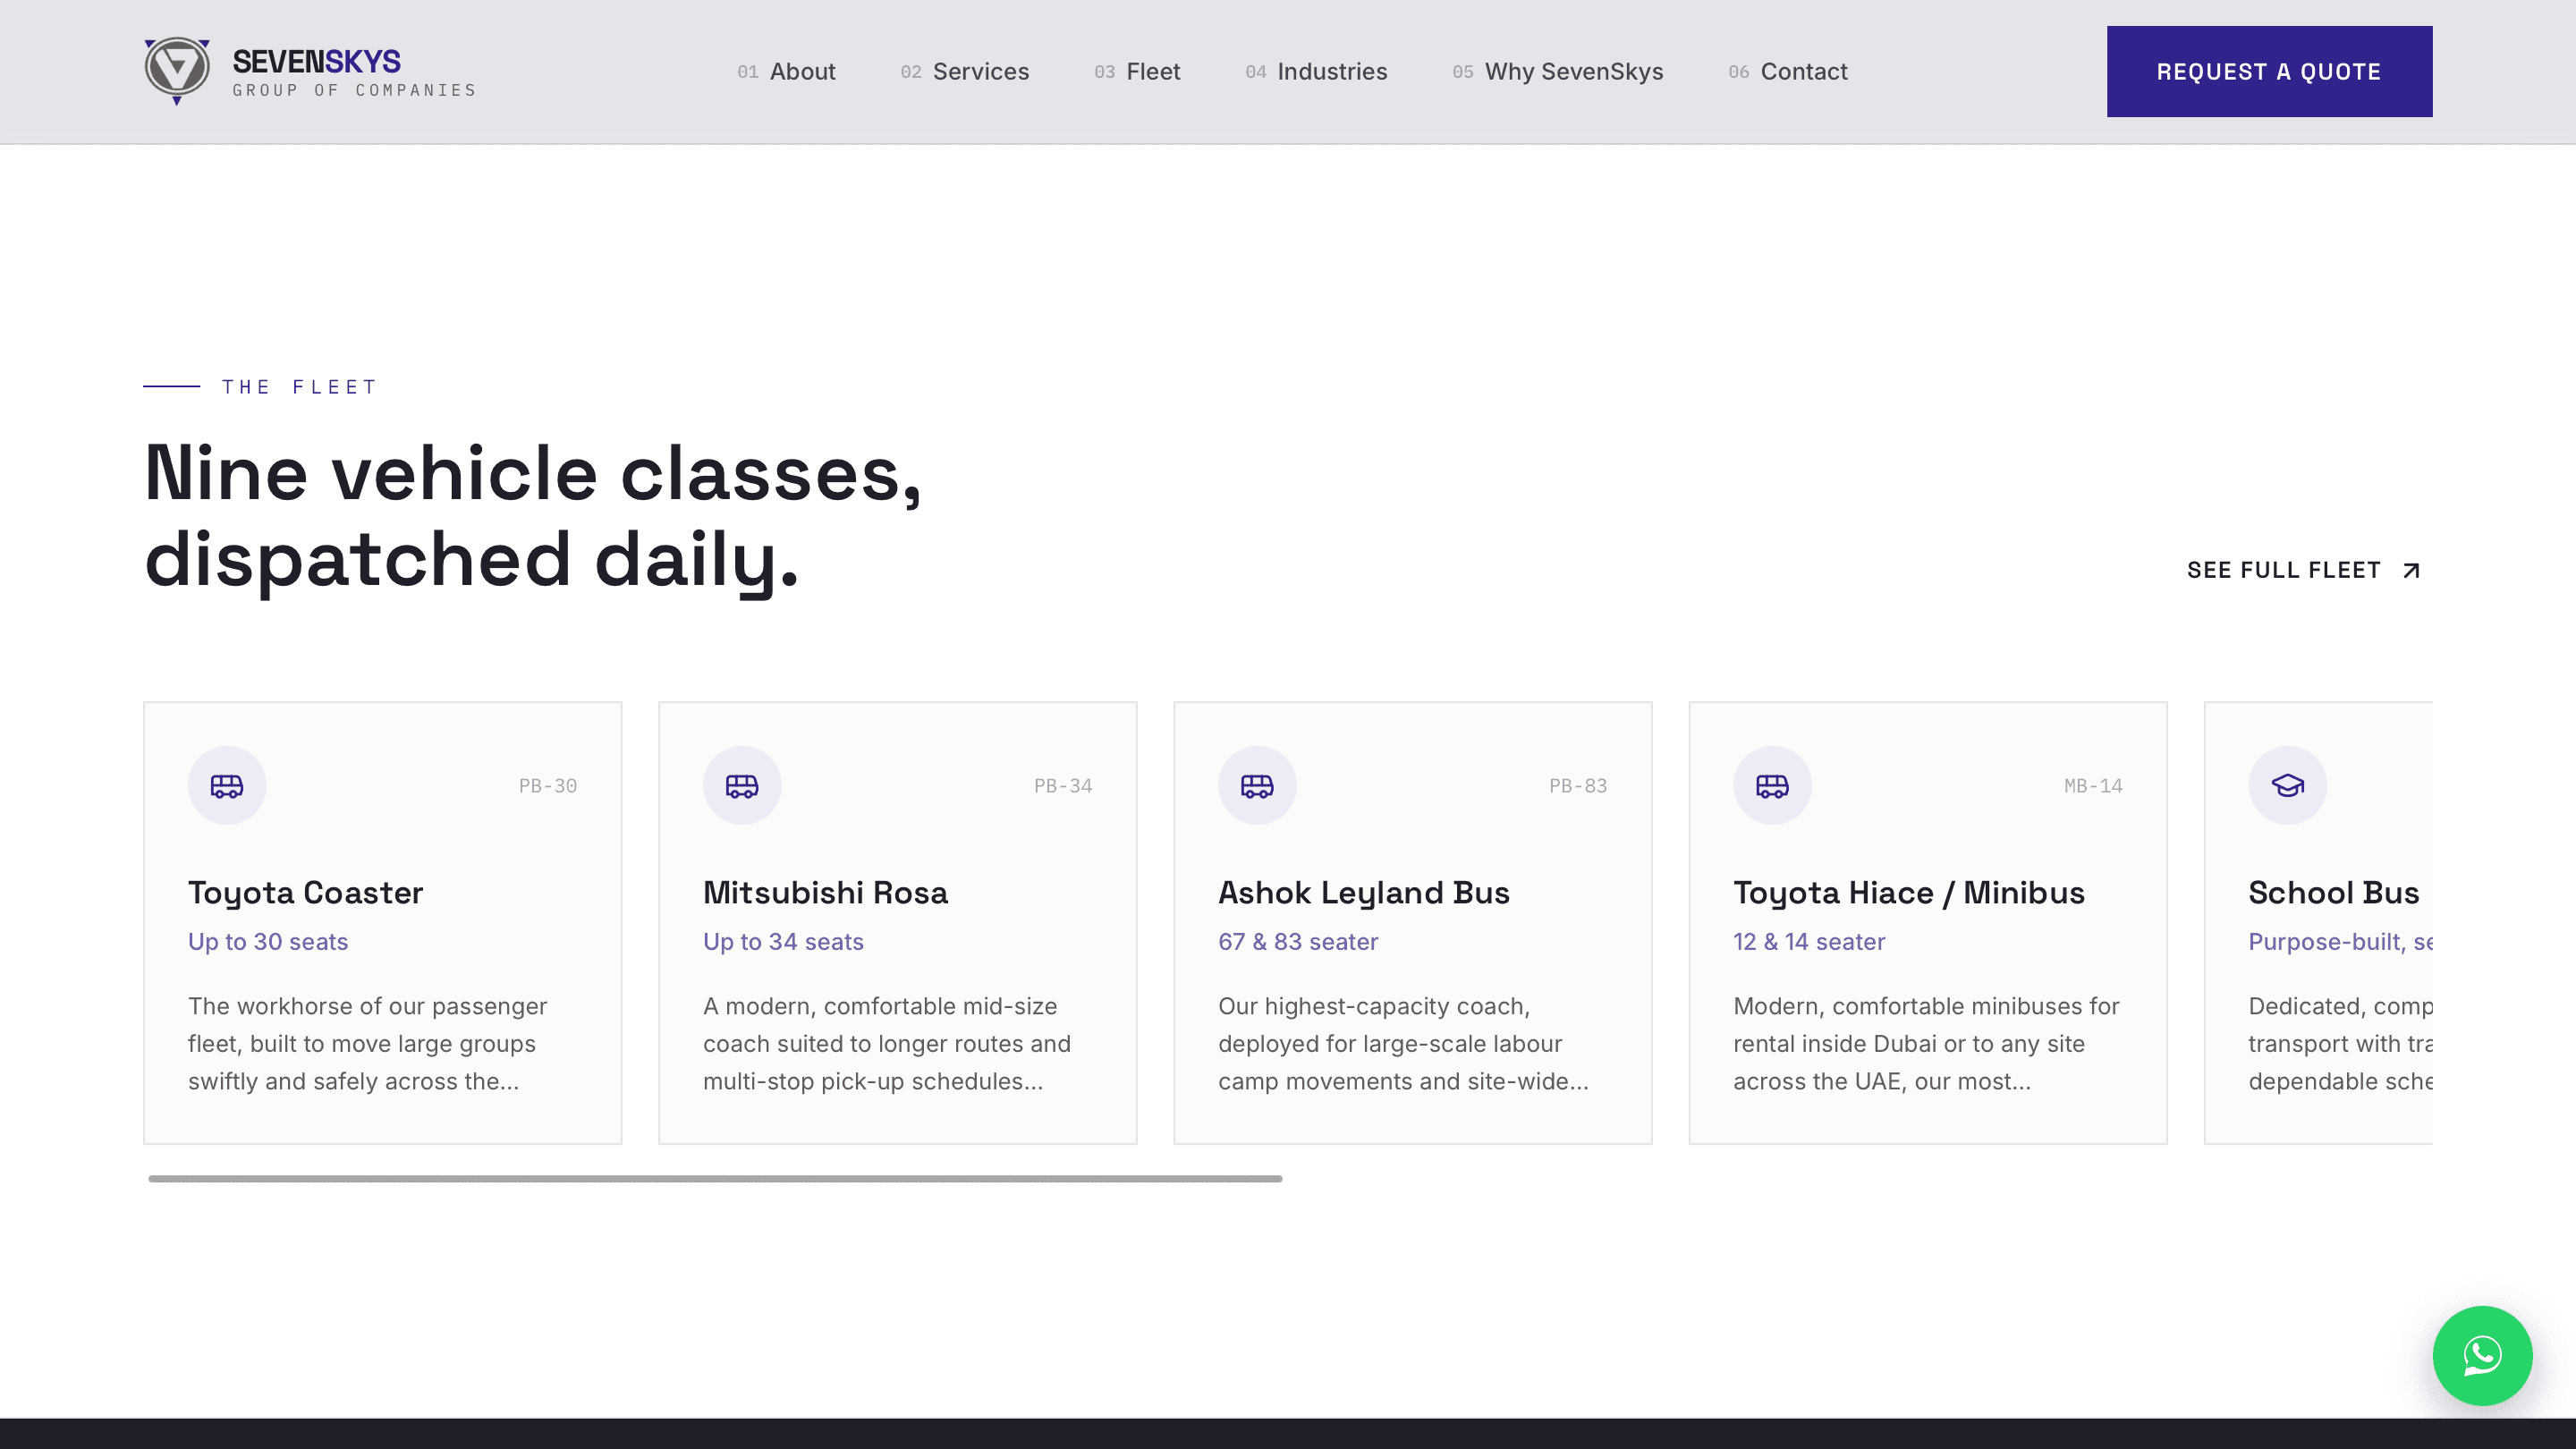This screenshot has width=2576, height=1449.
Task: Click the '67 & 83 seater' text
Action: click(x=1298, y=941)
